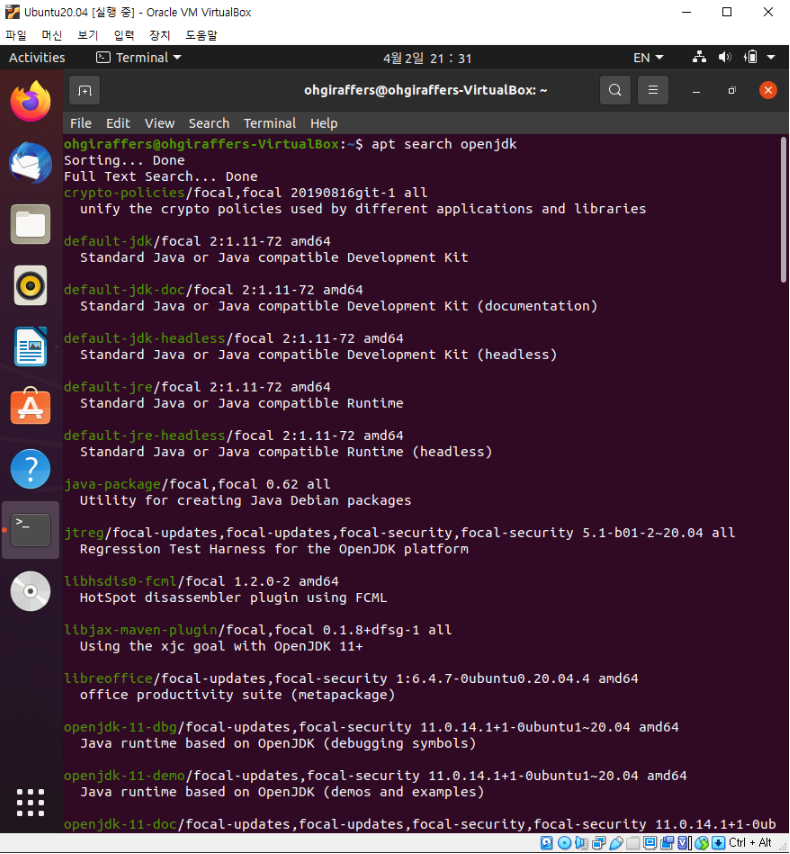The image size is (790, 854).
Task: Click VirtualBox display status icon
Action: 650,843
